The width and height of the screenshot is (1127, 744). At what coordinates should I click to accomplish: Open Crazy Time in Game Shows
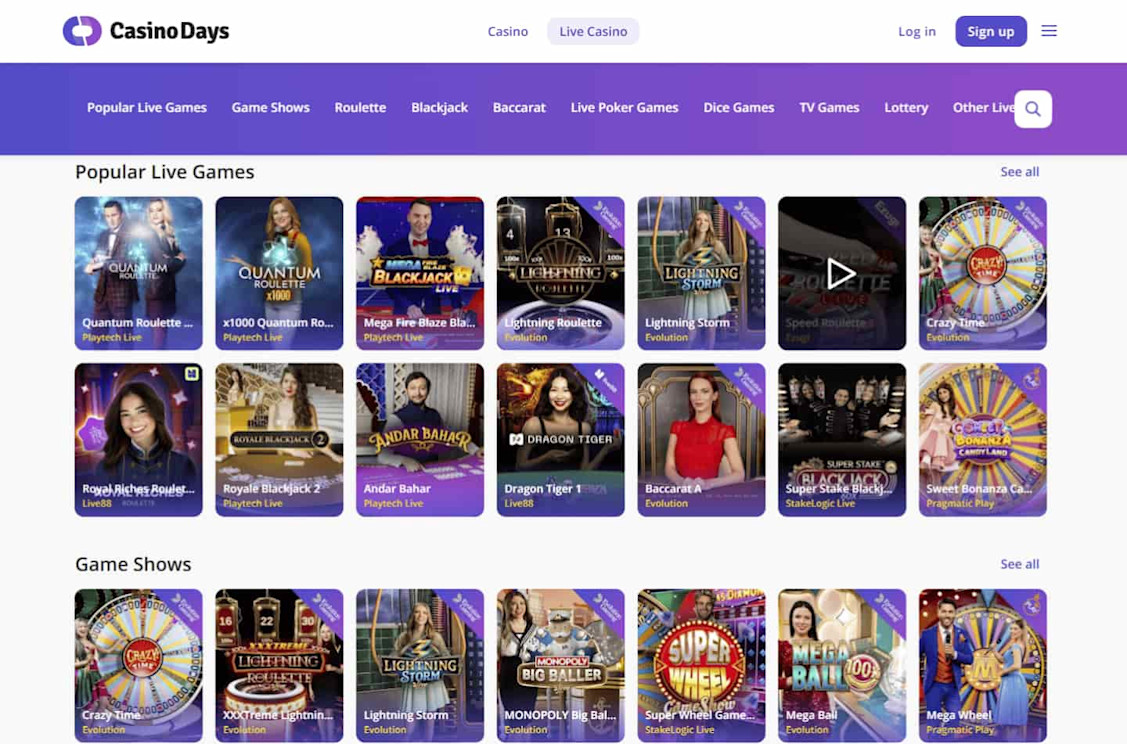click(139, 666)
